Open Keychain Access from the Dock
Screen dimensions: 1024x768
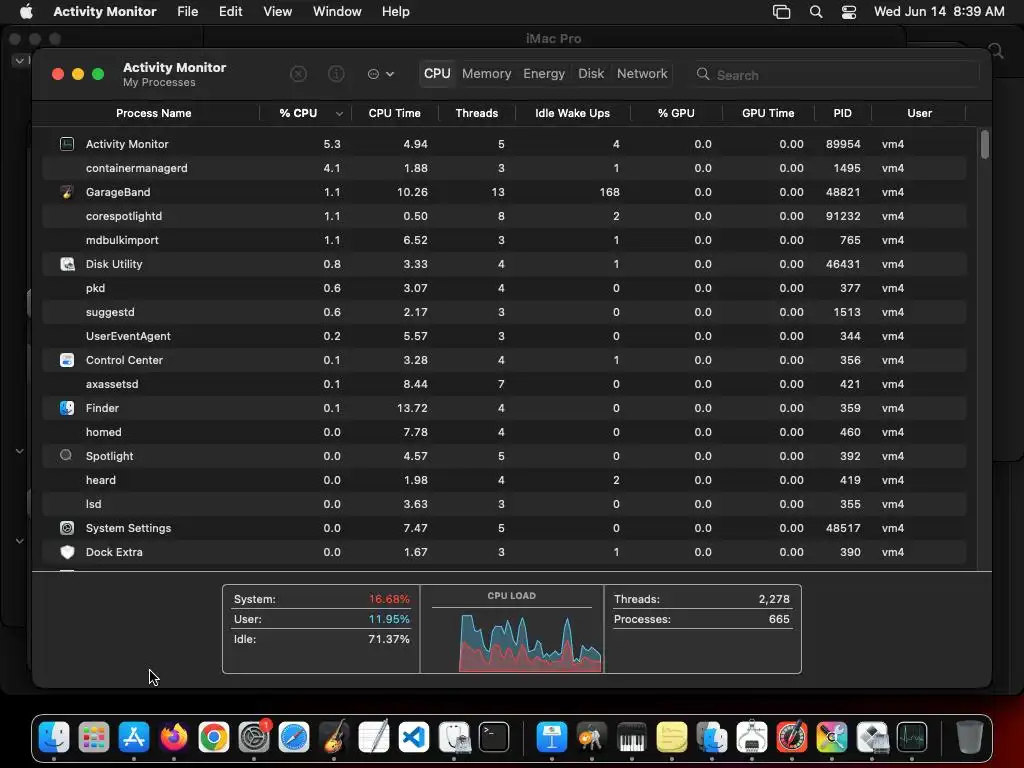point(591,737)
